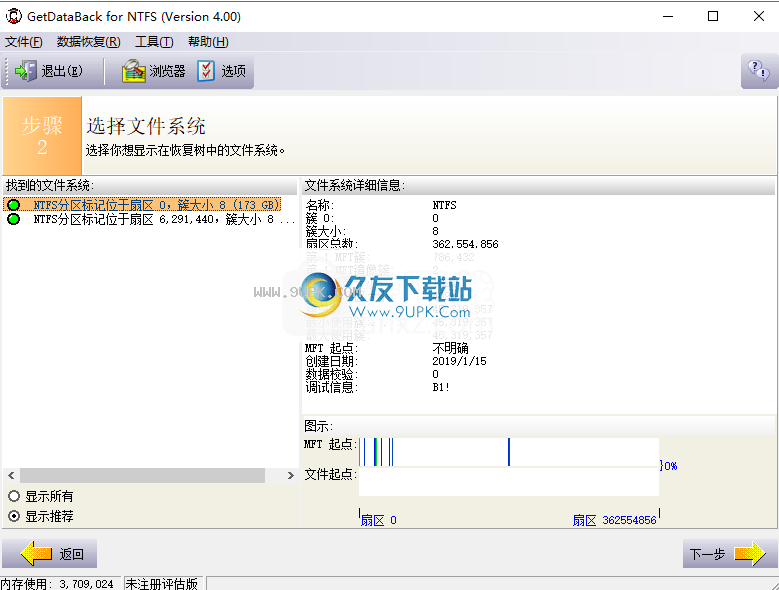Select the 显示所有 radio button
779x590 pixels.
[x=14, y=496]
